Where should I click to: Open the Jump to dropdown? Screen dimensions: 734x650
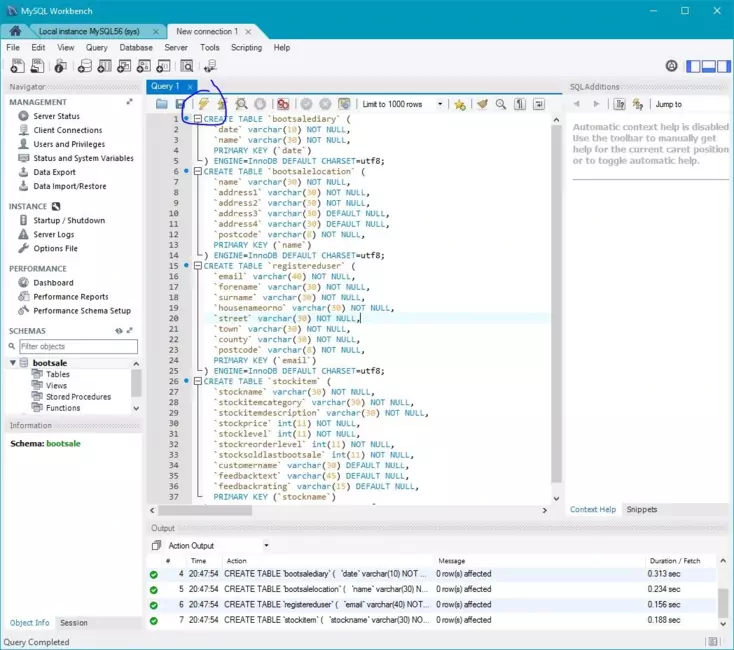pyautogui.click(x=668, y=104)
